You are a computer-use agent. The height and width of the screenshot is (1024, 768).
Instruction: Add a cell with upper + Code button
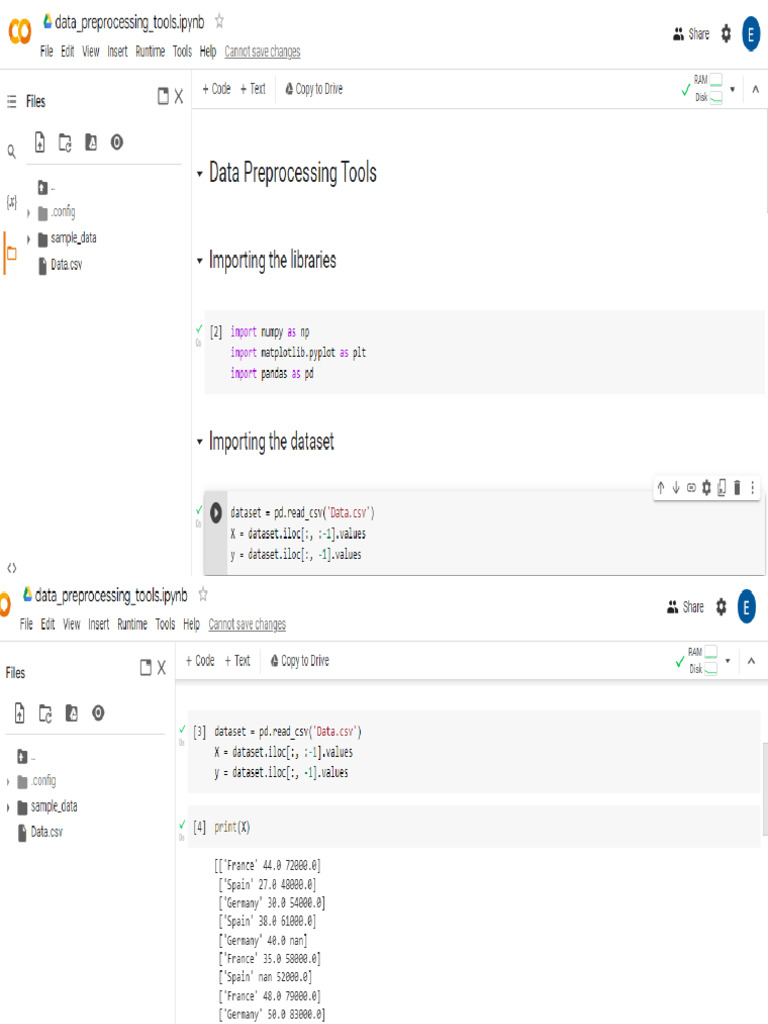pyautogui.click(x=216, y=89)
